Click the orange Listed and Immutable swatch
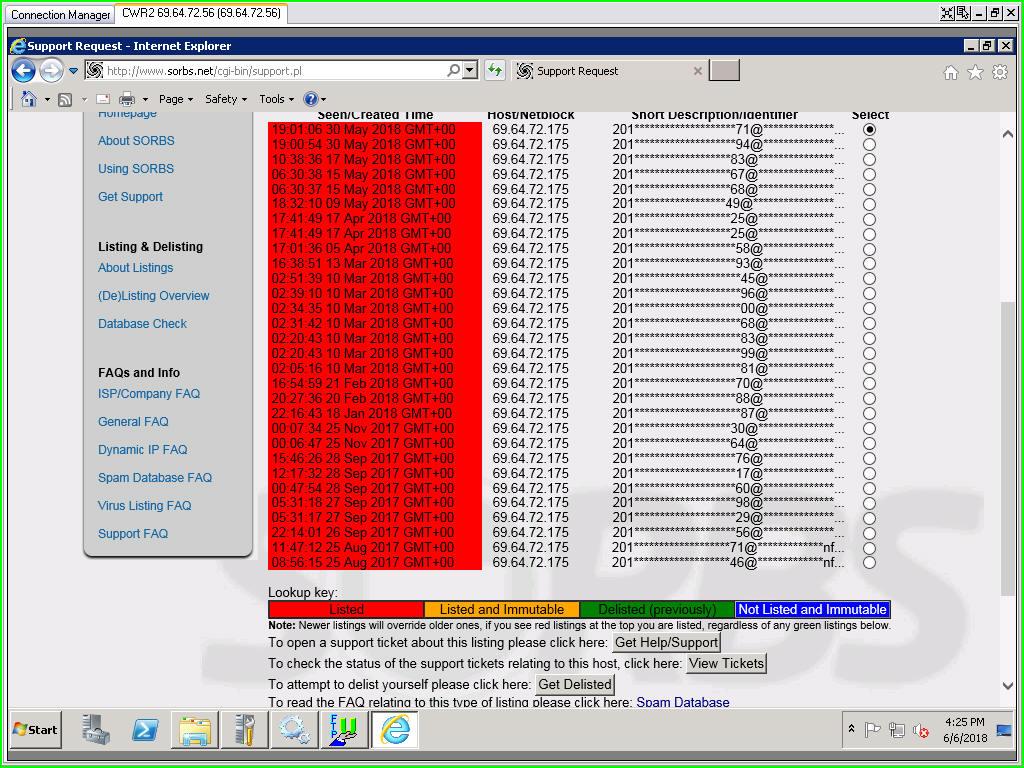Screen dimensions: 1024x768 tap(502, 609)
